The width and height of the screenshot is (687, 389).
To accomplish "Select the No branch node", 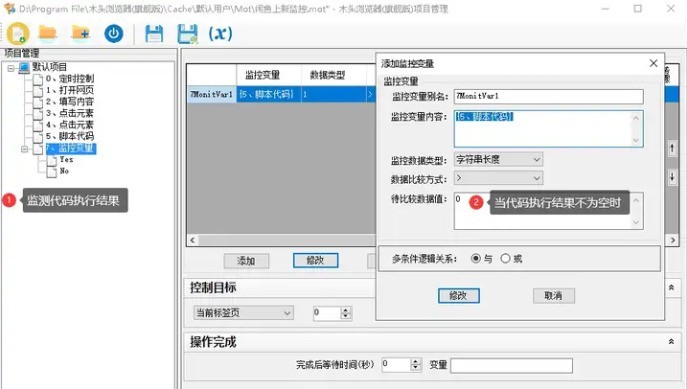I will [64, 171].
